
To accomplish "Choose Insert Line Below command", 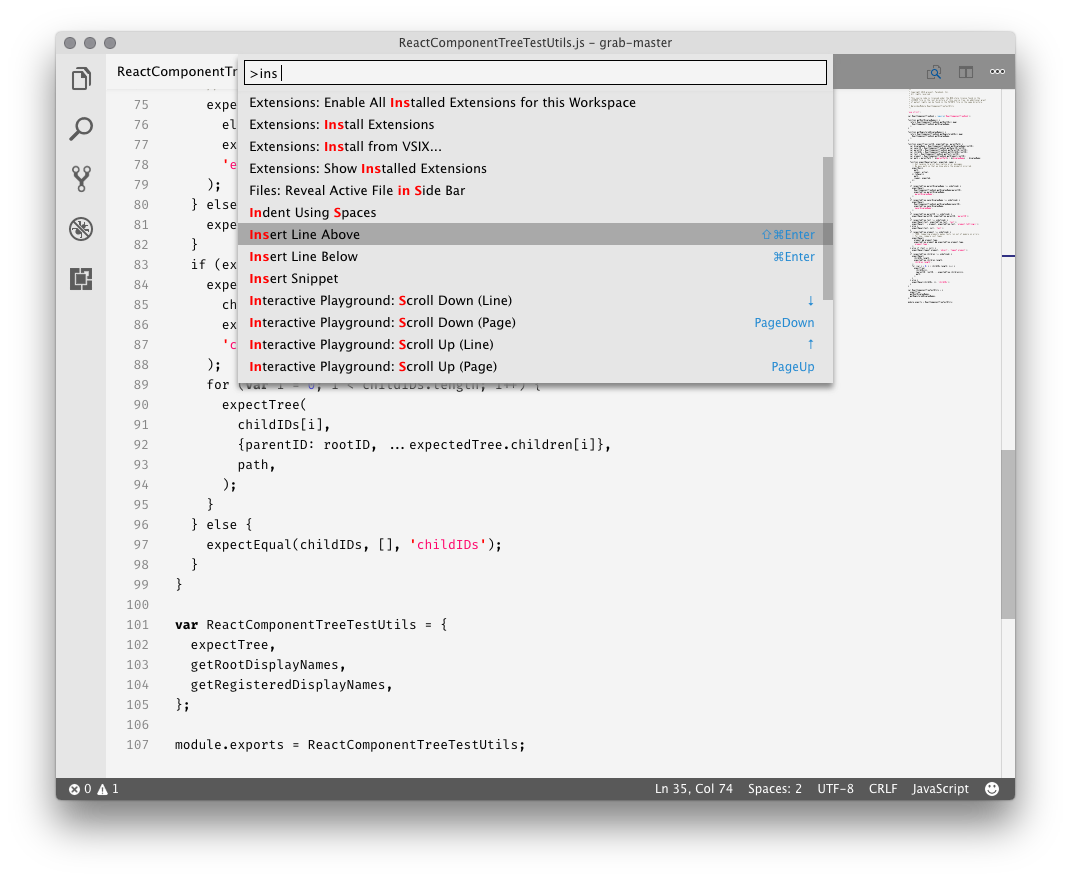I will [530, 256].
